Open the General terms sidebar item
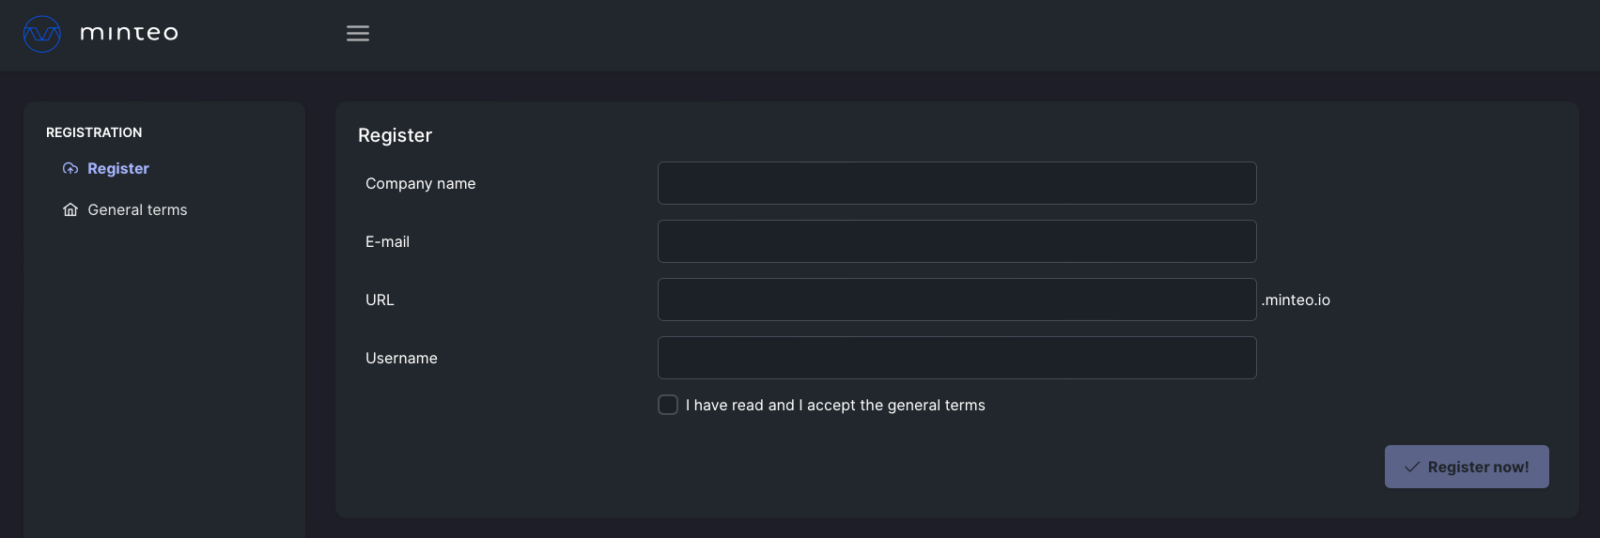Screen dimensions: 1600x538 click(x=137, y=210)
